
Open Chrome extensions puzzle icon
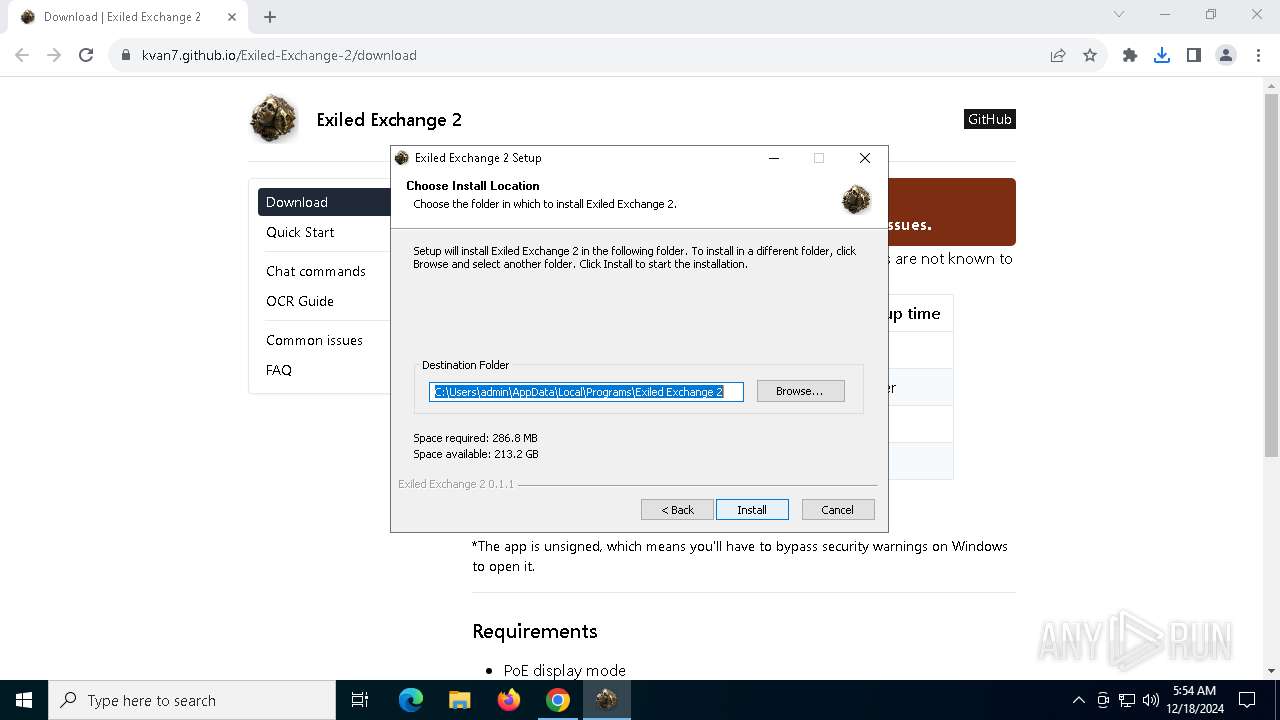[x=1130, y=55]
